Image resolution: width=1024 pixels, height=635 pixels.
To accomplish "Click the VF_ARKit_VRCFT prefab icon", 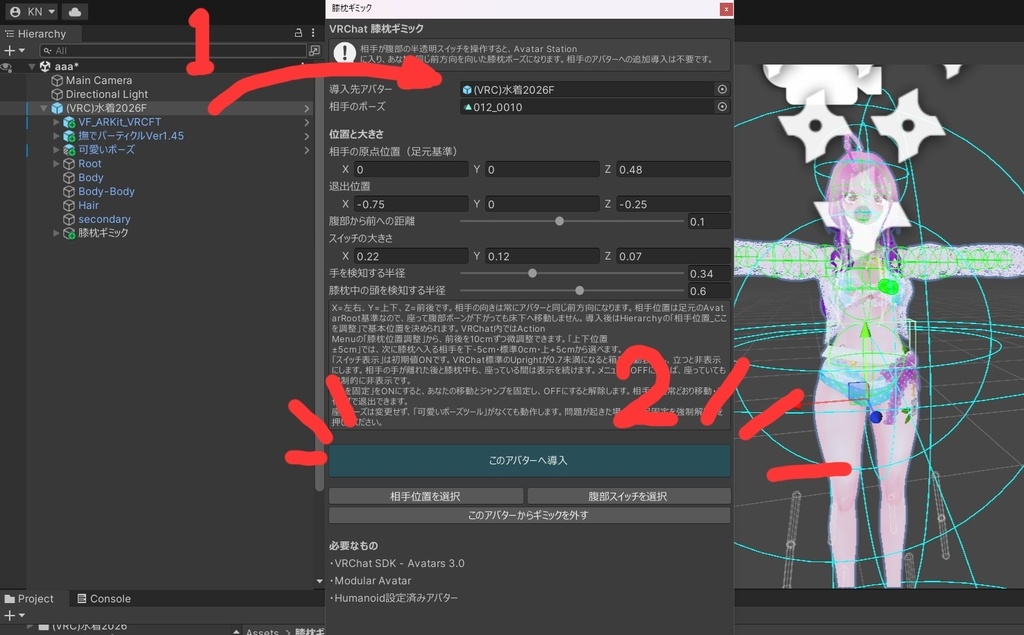I will click(x=69, y=122).
